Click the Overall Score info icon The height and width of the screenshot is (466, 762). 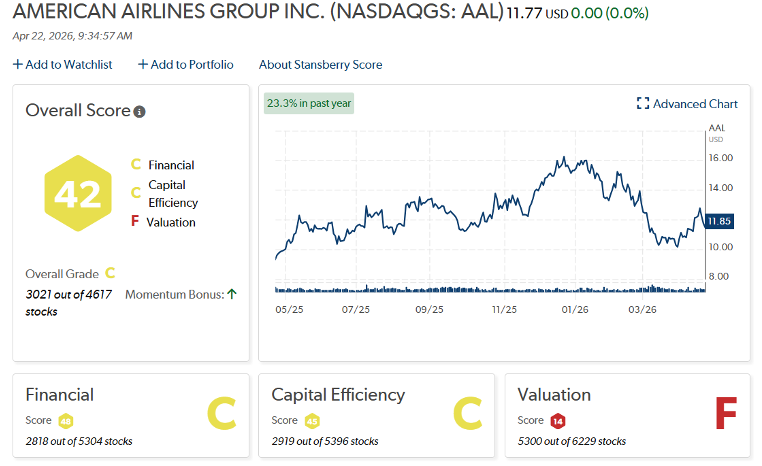click(x=140, y=112)
